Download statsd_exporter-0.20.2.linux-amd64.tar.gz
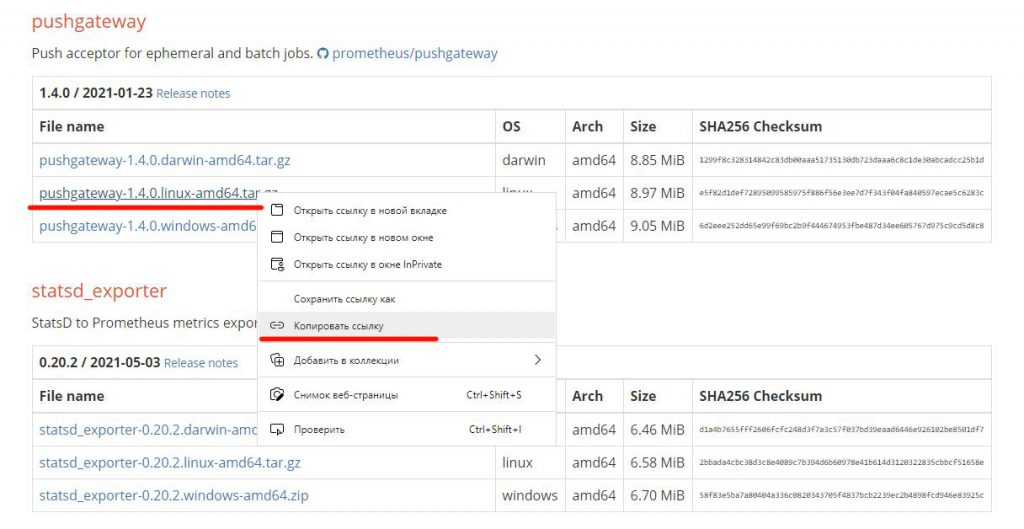The width and height of the screenshot is (1024, 529). (169, 463)
